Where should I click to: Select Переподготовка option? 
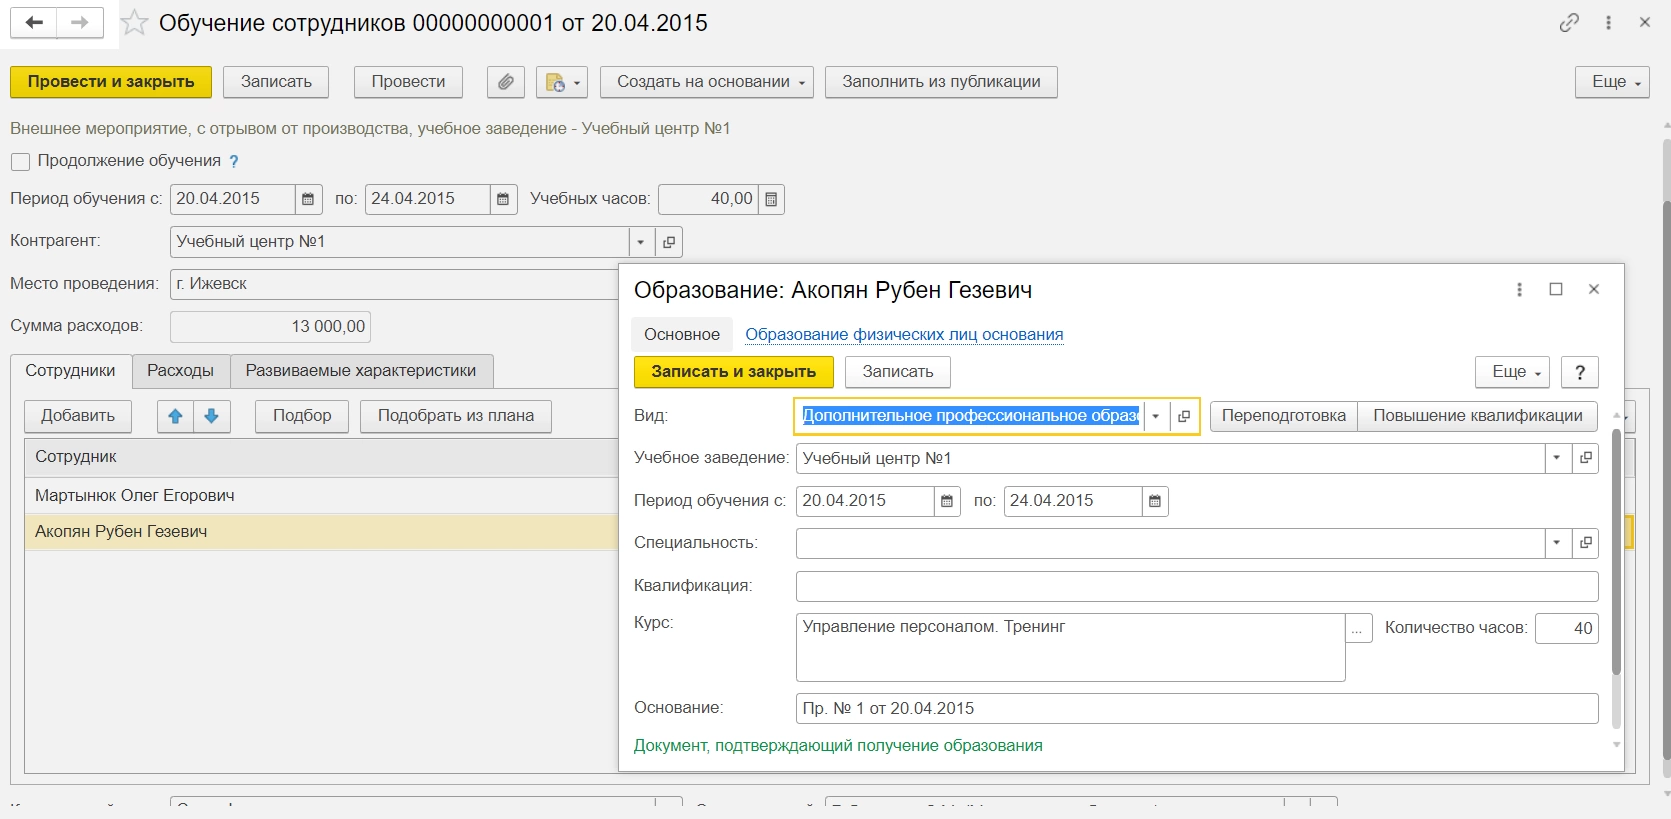pyautogui.click(x=1283, y=416)
